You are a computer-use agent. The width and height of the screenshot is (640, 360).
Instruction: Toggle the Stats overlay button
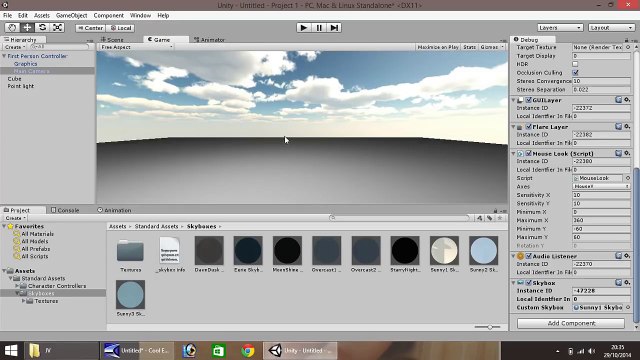[469, 47]
